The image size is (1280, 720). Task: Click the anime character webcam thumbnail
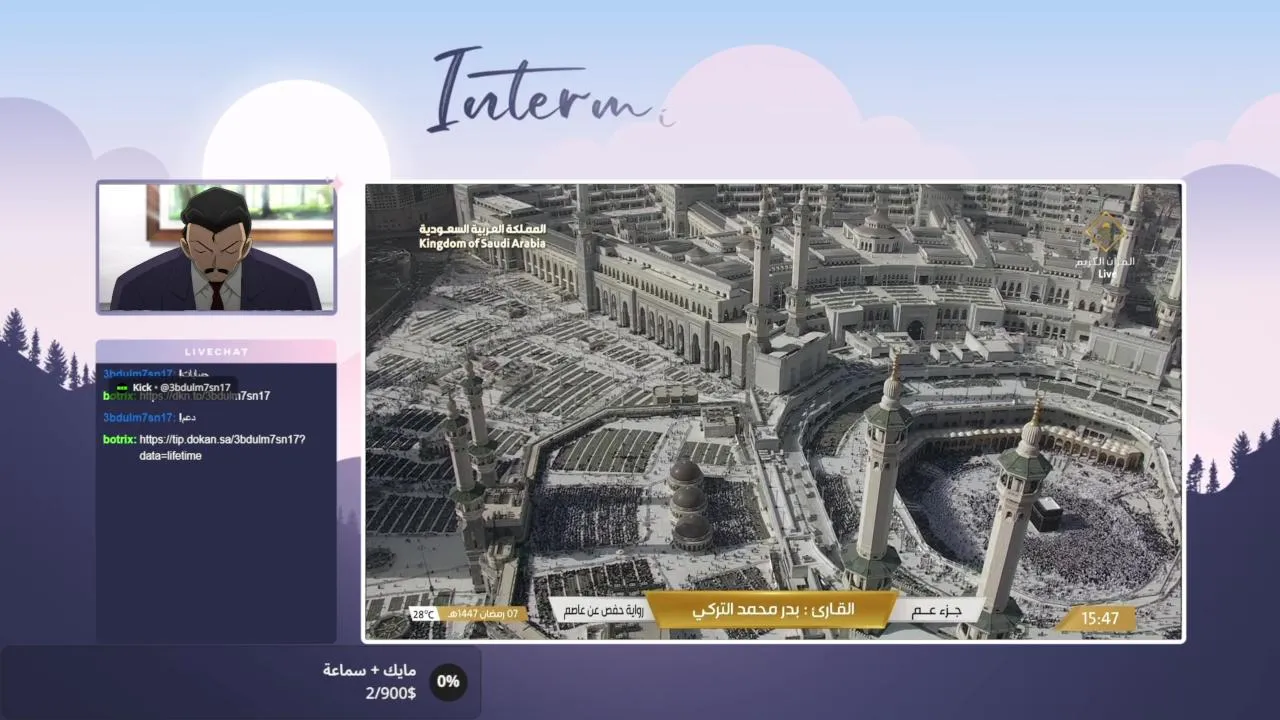tap(216, 248)
